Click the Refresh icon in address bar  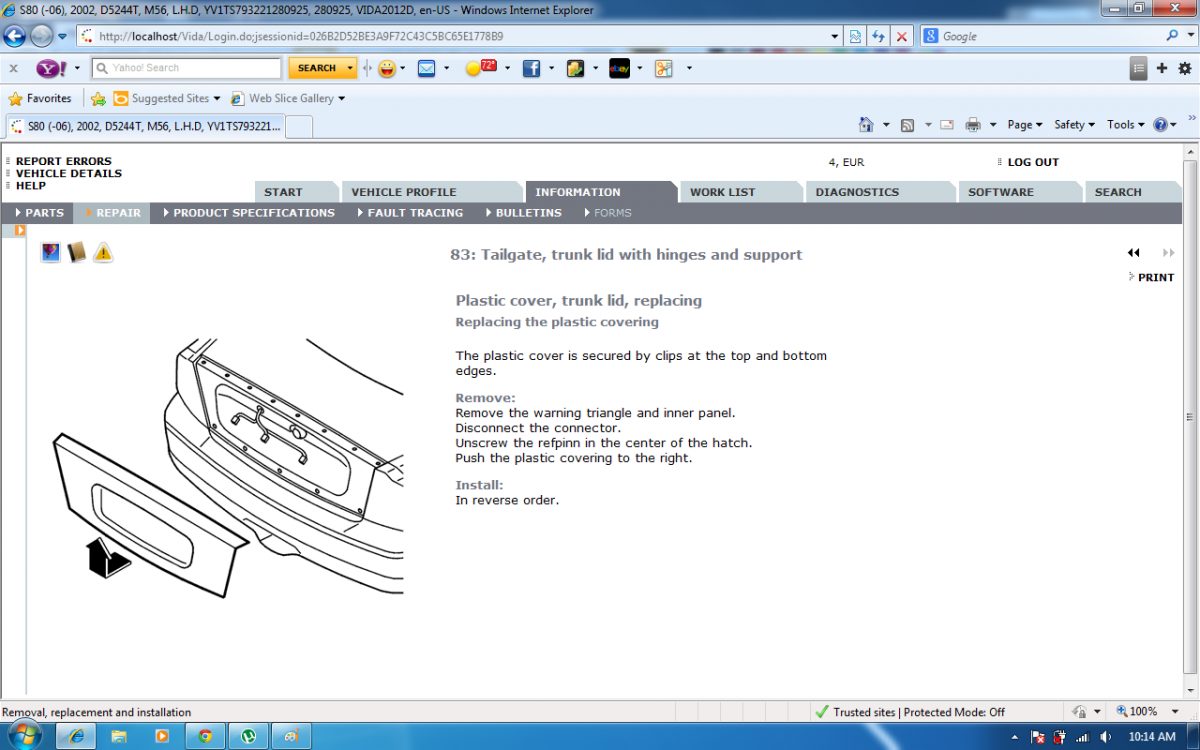pos(879,36)
